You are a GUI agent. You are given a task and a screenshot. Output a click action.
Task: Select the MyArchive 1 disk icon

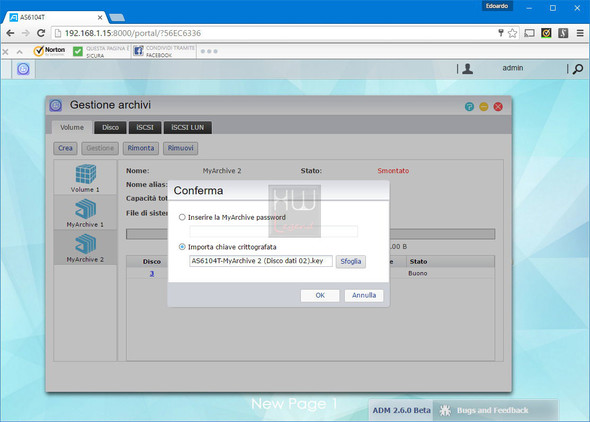point(86,209)
